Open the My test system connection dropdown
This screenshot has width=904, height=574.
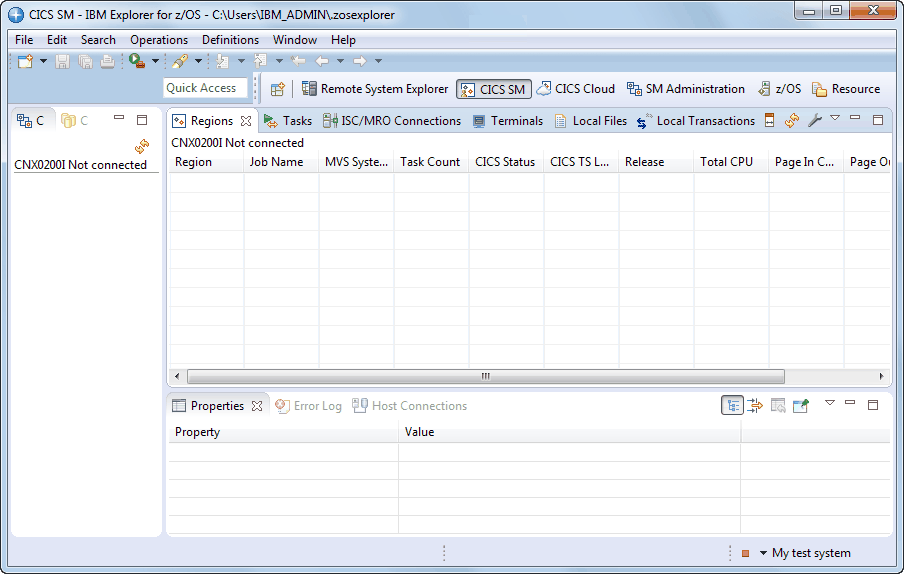pyautogui.click(x=763, y=553)
